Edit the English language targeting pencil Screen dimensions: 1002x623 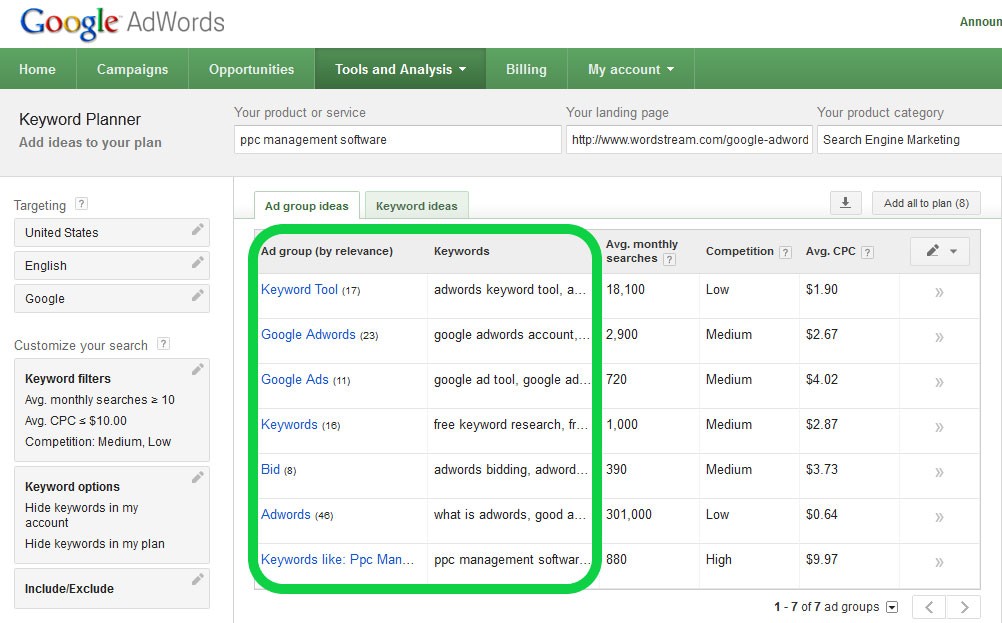pos(198,263)
